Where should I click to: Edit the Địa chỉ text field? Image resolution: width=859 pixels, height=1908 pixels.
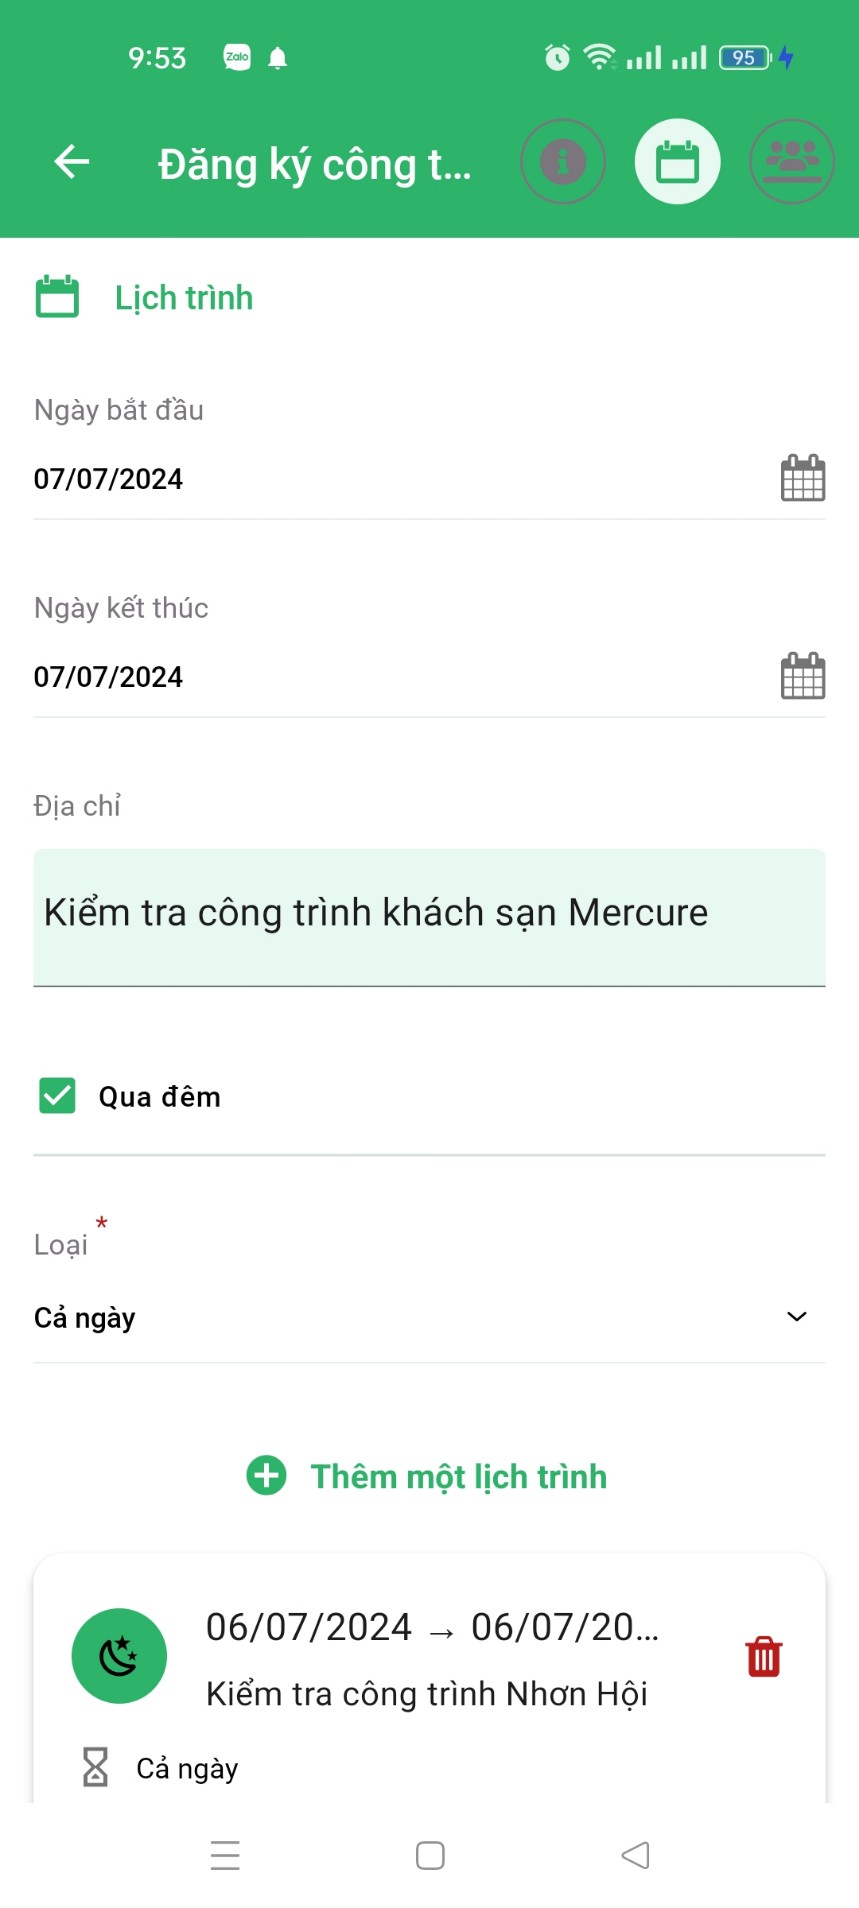click(x=429, y=915)
